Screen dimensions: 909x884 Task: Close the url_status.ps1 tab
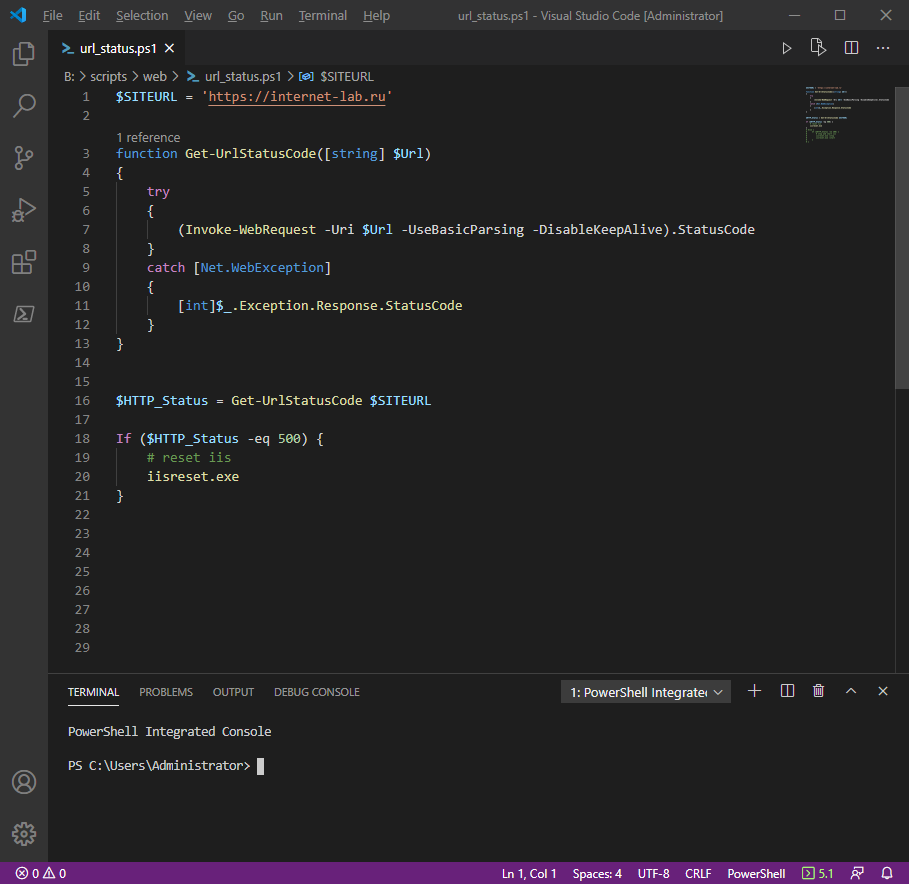[169, 48]
